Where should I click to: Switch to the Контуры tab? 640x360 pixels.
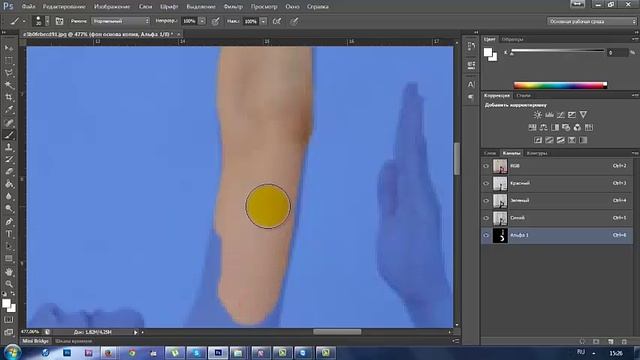537,153
